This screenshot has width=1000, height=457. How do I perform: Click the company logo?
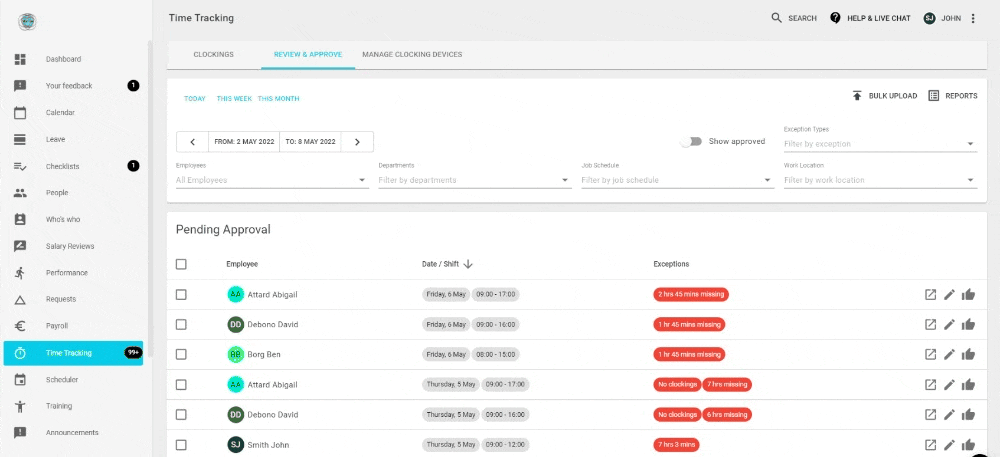click(x=27, y=22)
